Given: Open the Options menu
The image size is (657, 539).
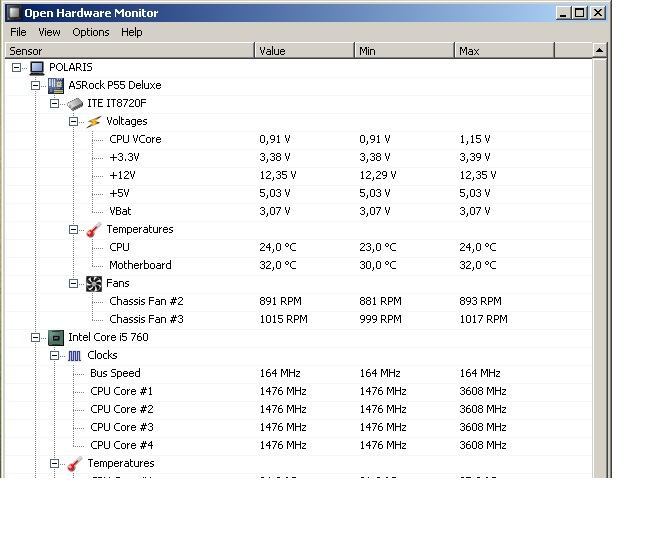Looking at the screenshot, I should [x=91, y=32].
